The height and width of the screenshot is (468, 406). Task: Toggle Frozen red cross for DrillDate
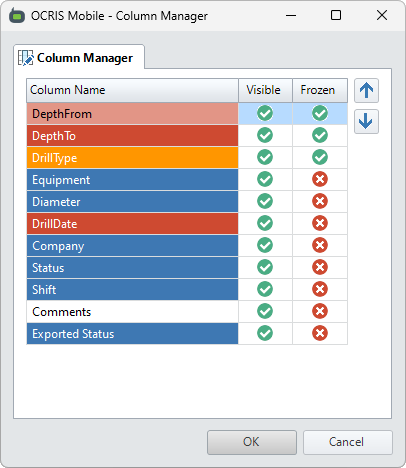pos(320,223)
